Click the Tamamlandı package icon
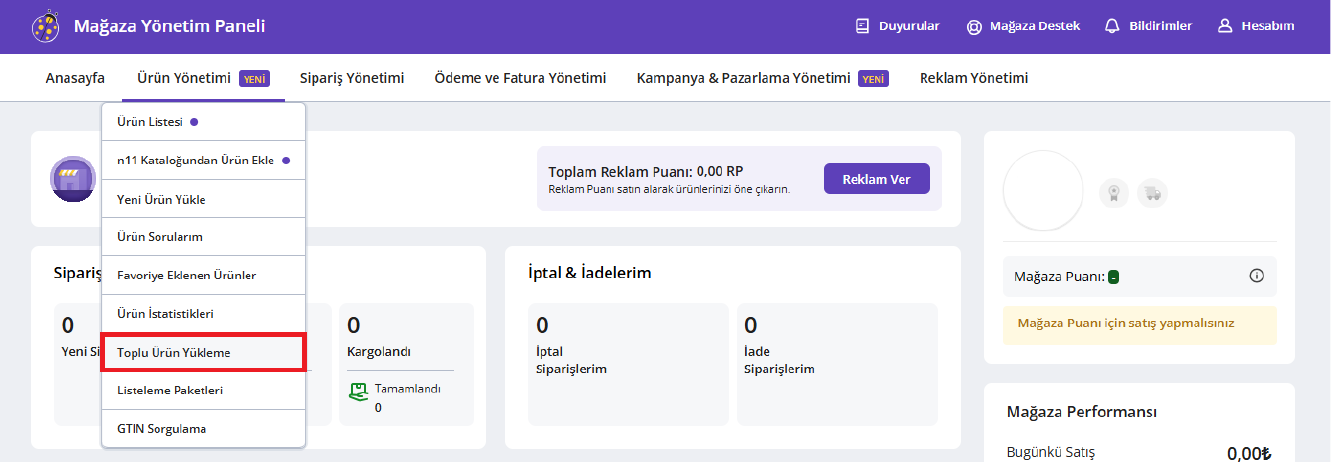The image size is (1331, 462). coord(358,390)
